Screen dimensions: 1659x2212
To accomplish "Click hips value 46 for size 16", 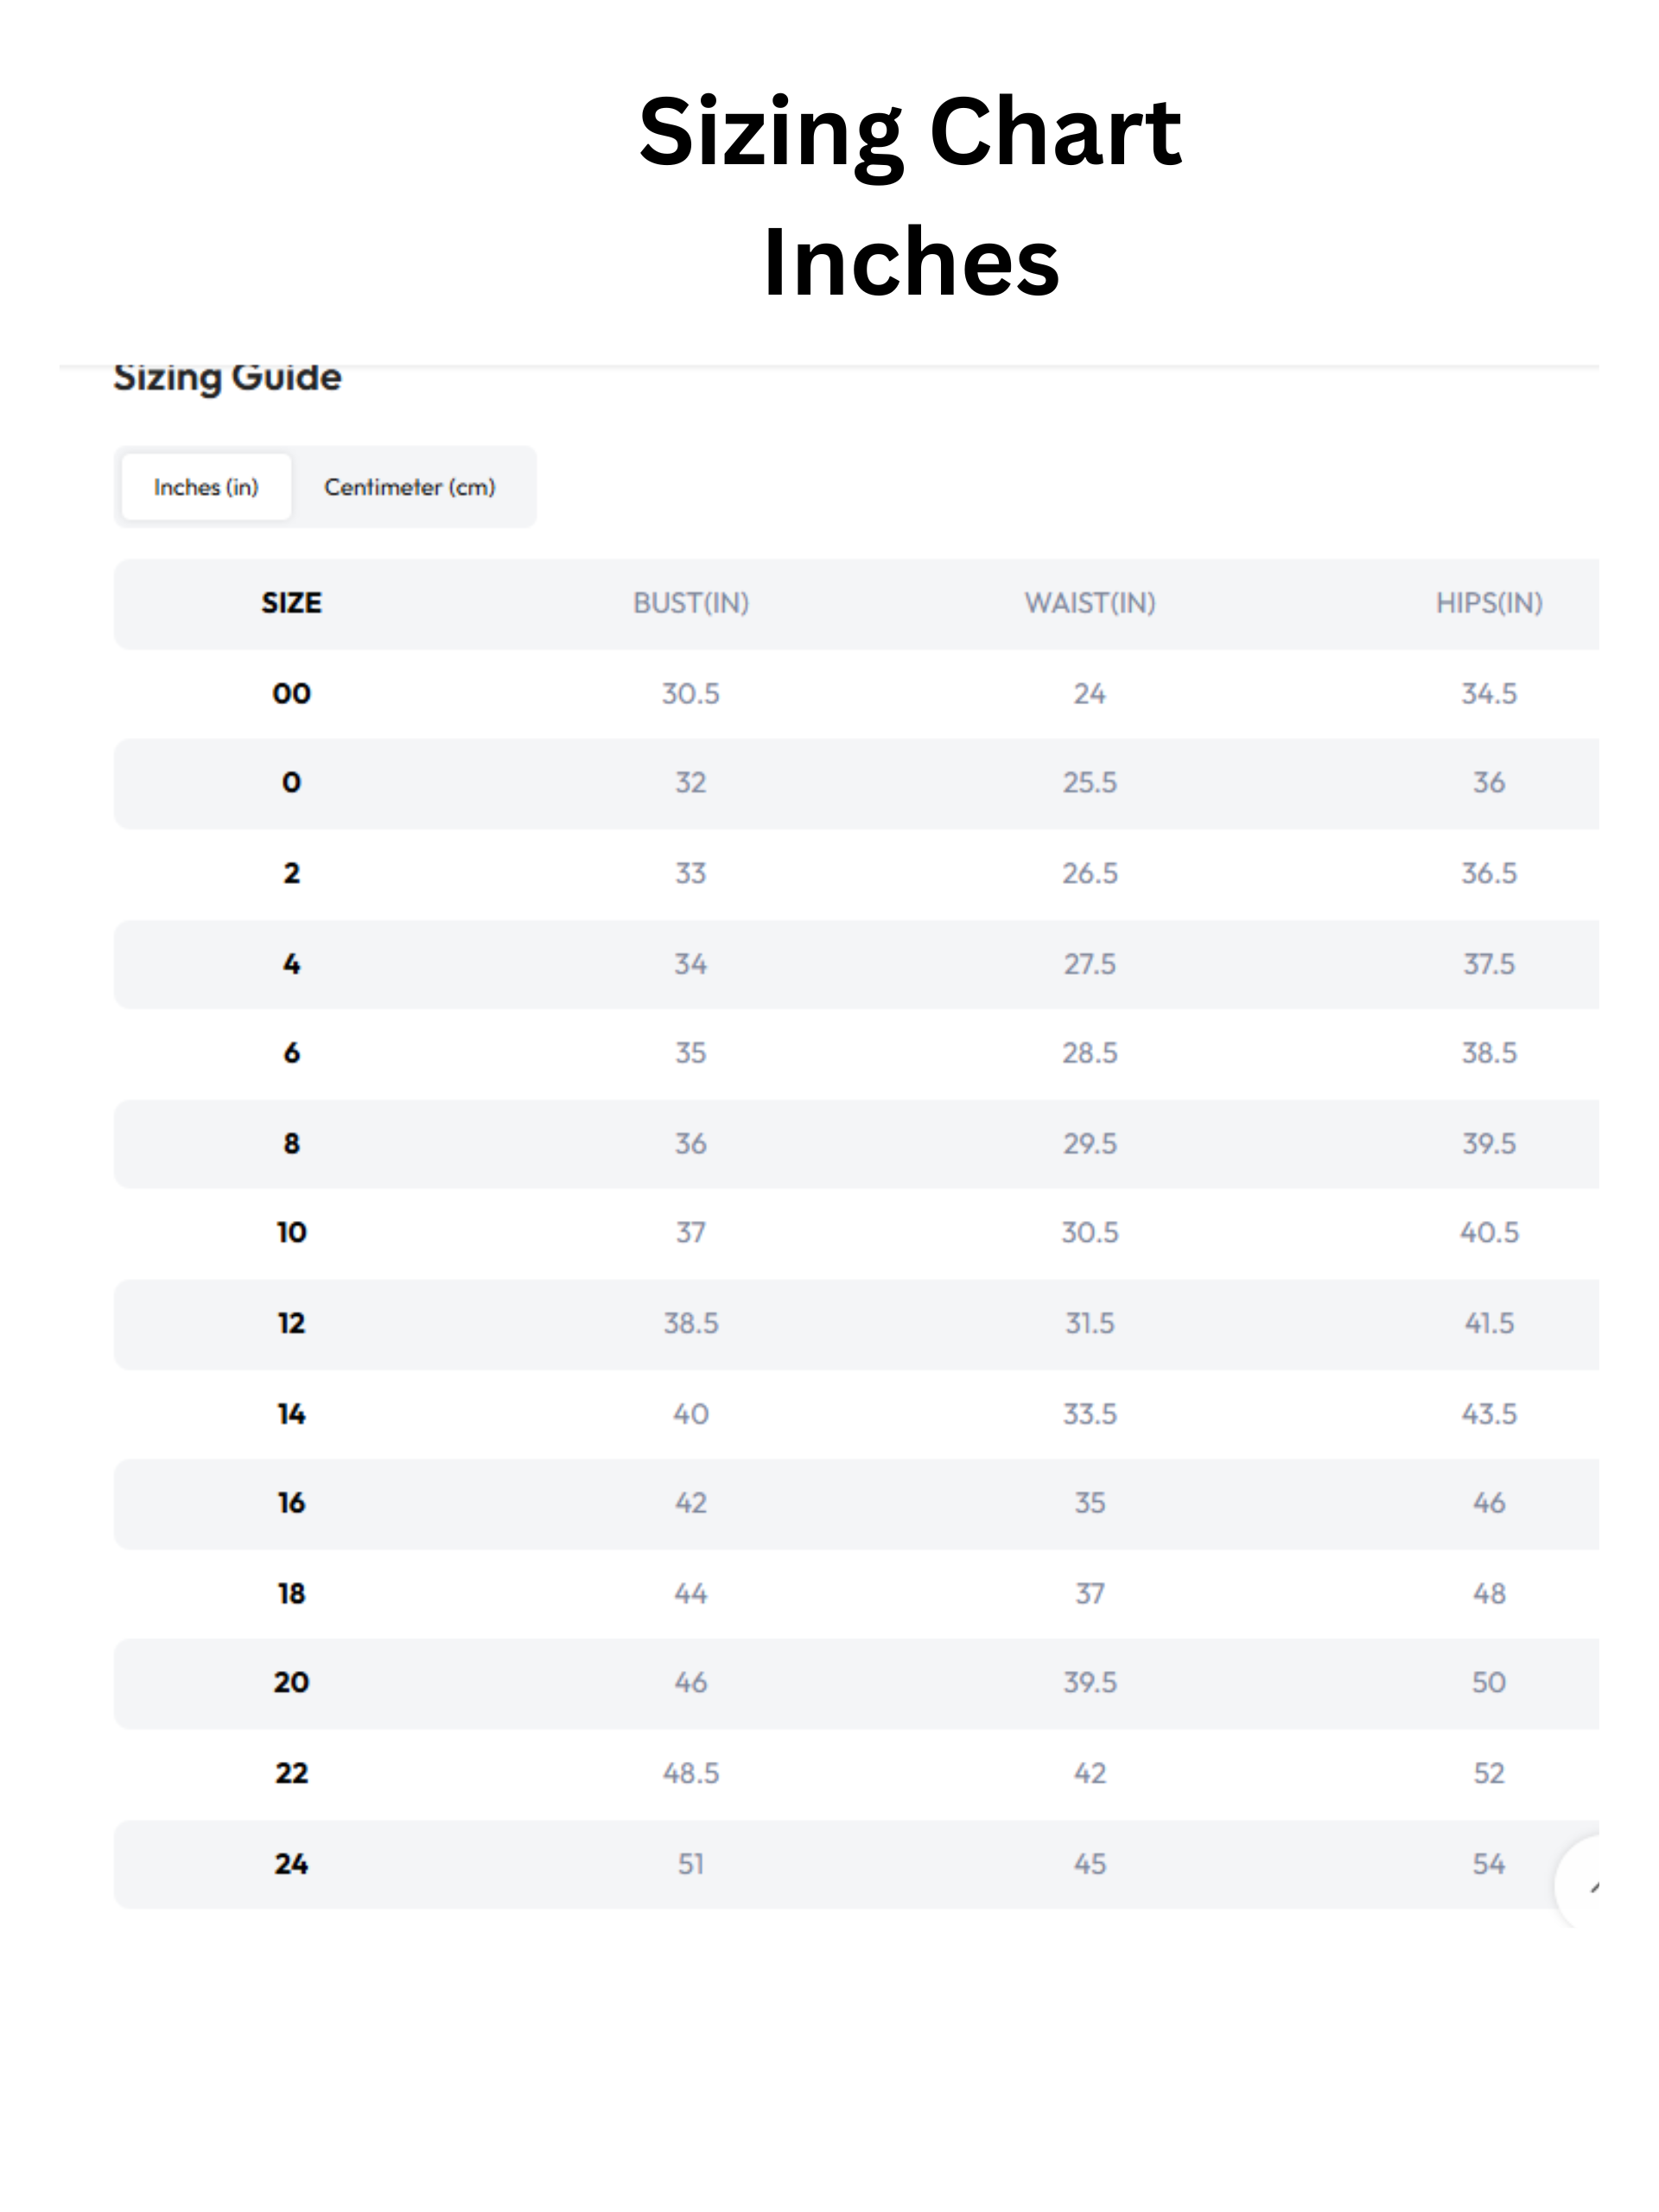I will tap(1488, 1502).
